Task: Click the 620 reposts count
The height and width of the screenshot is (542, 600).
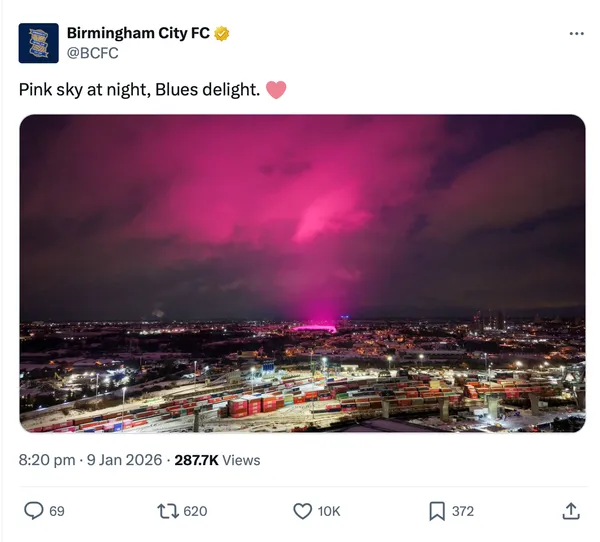Action: (195, 511)
